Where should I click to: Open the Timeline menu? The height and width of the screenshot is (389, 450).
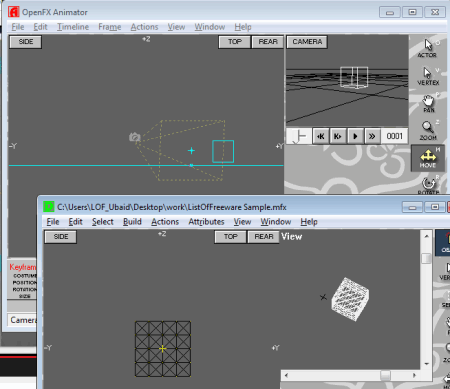coord(73,27)
